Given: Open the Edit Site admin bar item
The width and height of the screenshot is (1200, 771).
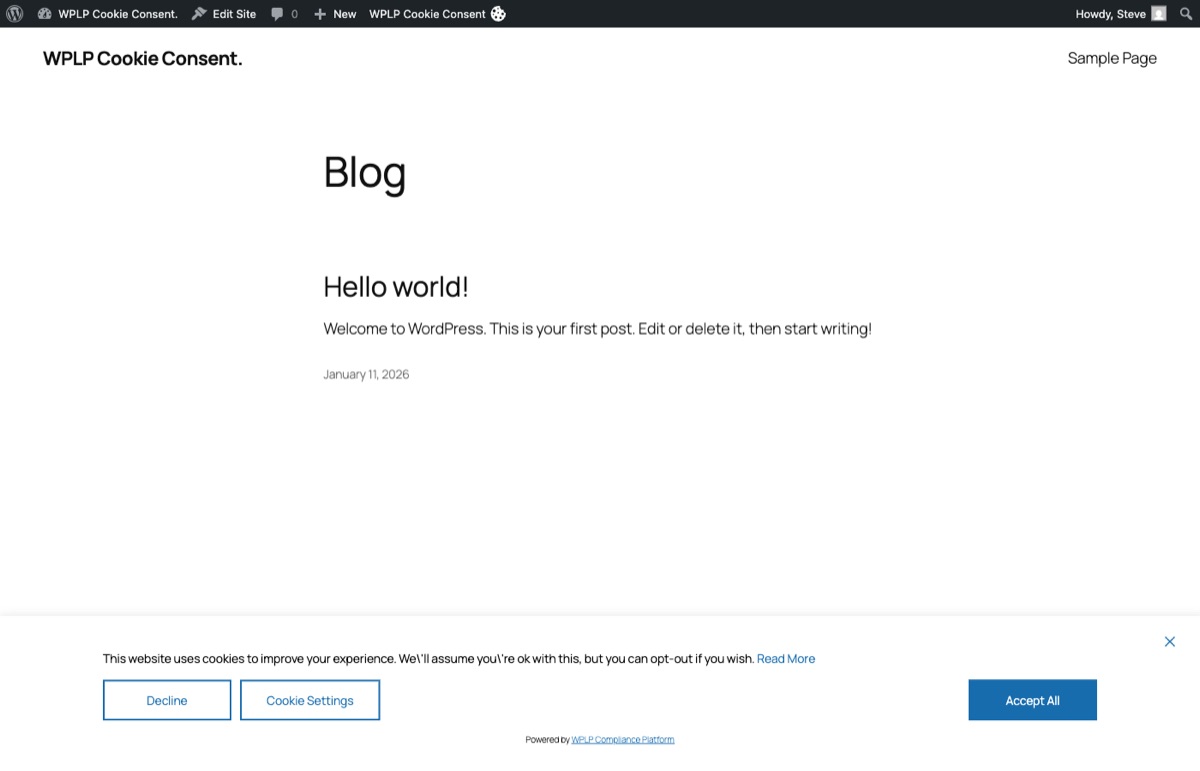Looking at the screenshot, I should click(224, 14).
